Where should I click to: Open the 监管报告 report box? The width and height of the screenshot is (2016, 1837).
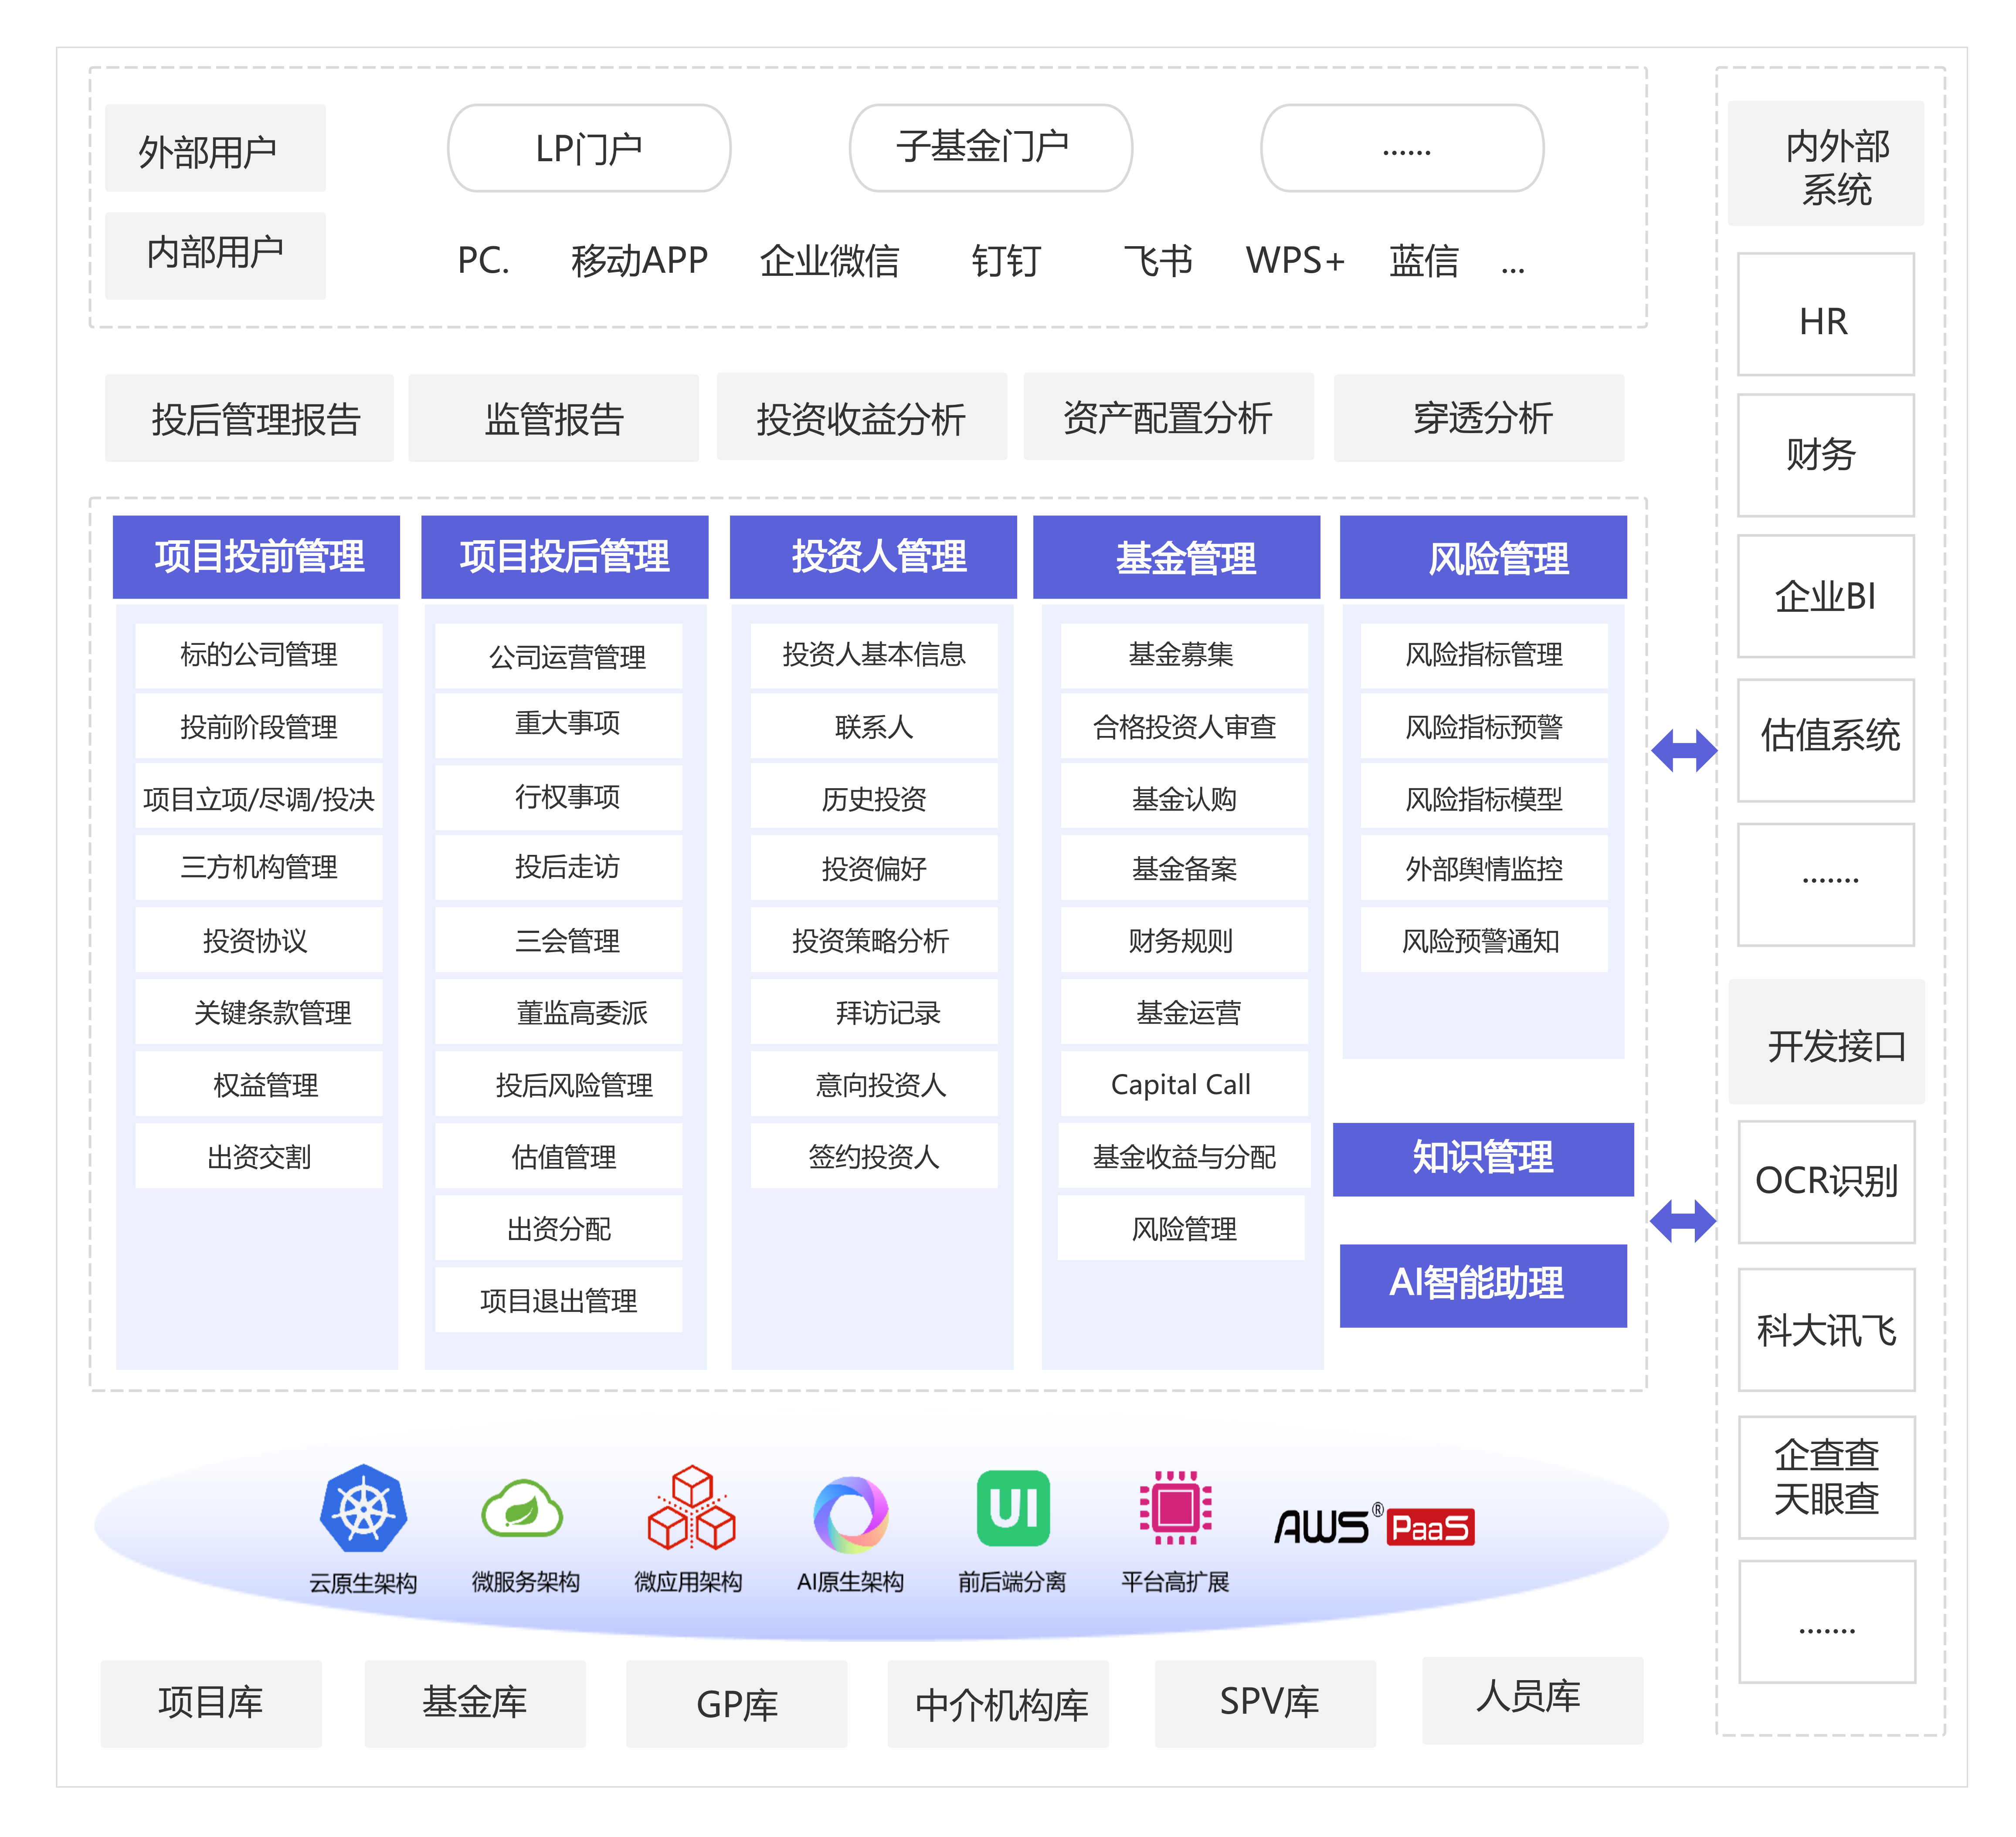553,418
